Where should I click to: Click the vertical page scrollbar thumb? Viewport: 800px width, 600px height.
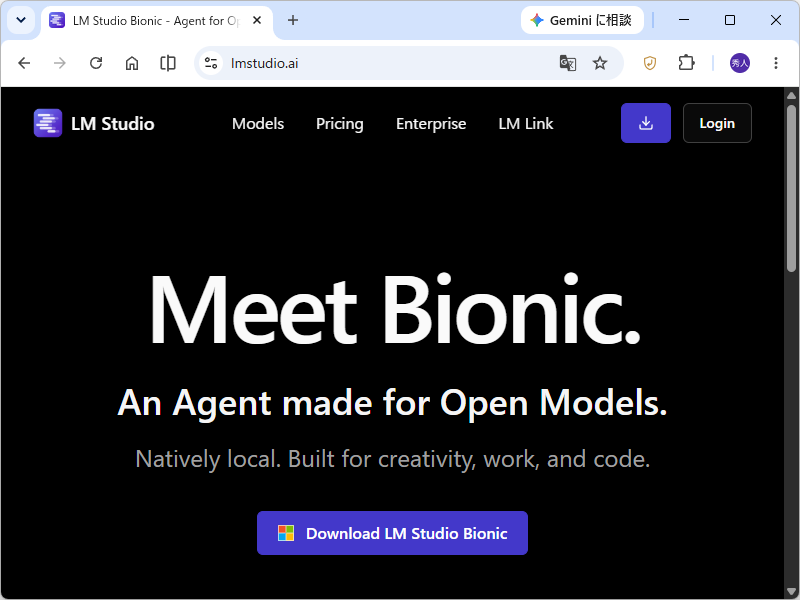(791, 189)
